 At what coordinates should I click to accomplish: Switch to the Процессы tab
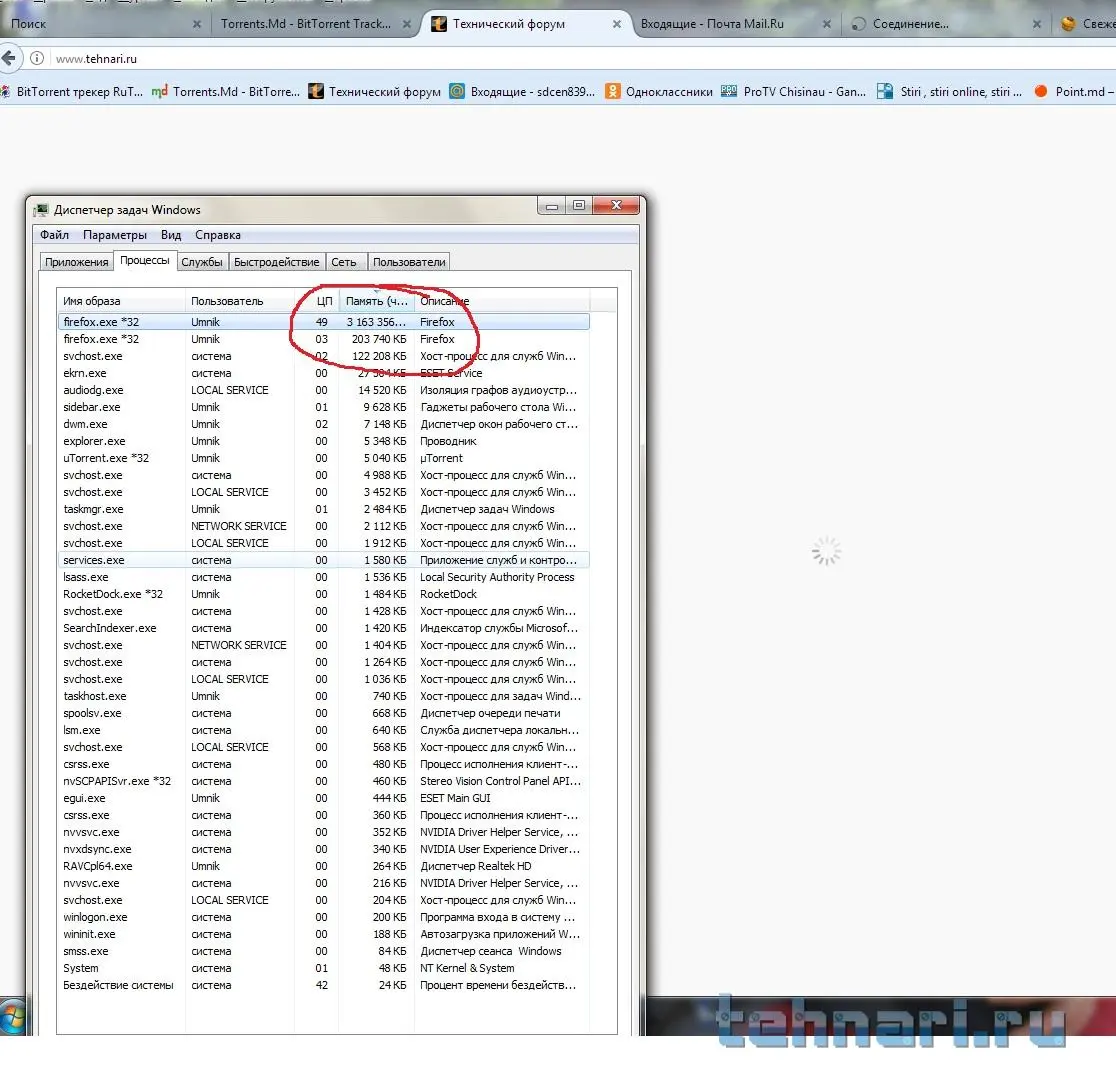(x=144, y=261)
